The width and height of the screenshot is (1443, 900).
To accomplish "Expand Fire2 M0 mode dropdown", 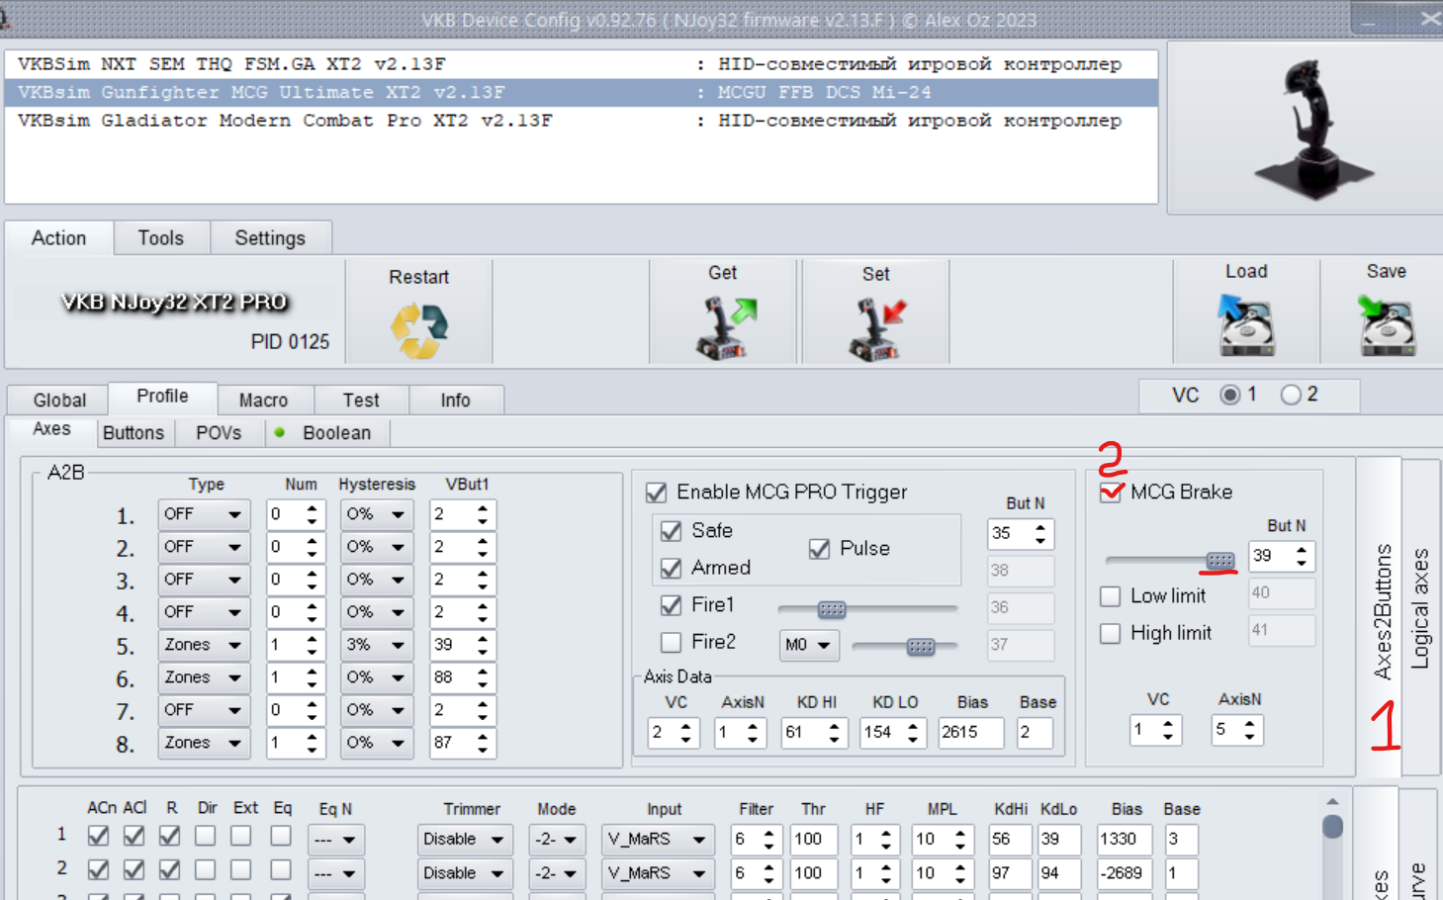I will (808, 645).
